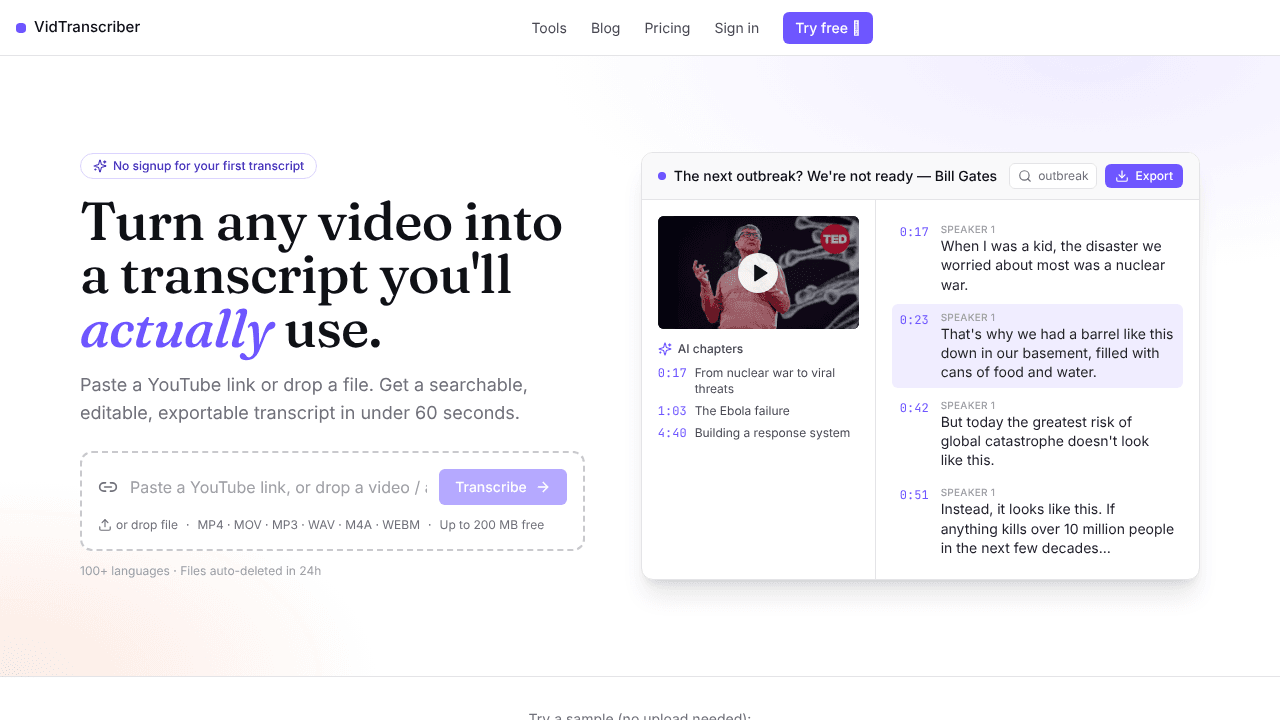This screenshot has height=720, width=1280.
Task: Focus the outbreak search field
Action: pos(1053,176)
